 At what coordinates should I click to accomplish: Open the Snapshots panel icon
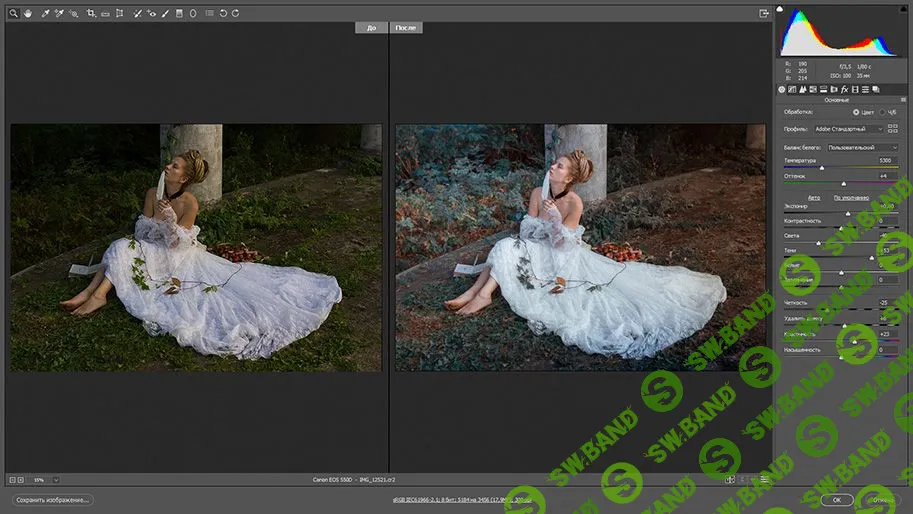coord(876,89)
